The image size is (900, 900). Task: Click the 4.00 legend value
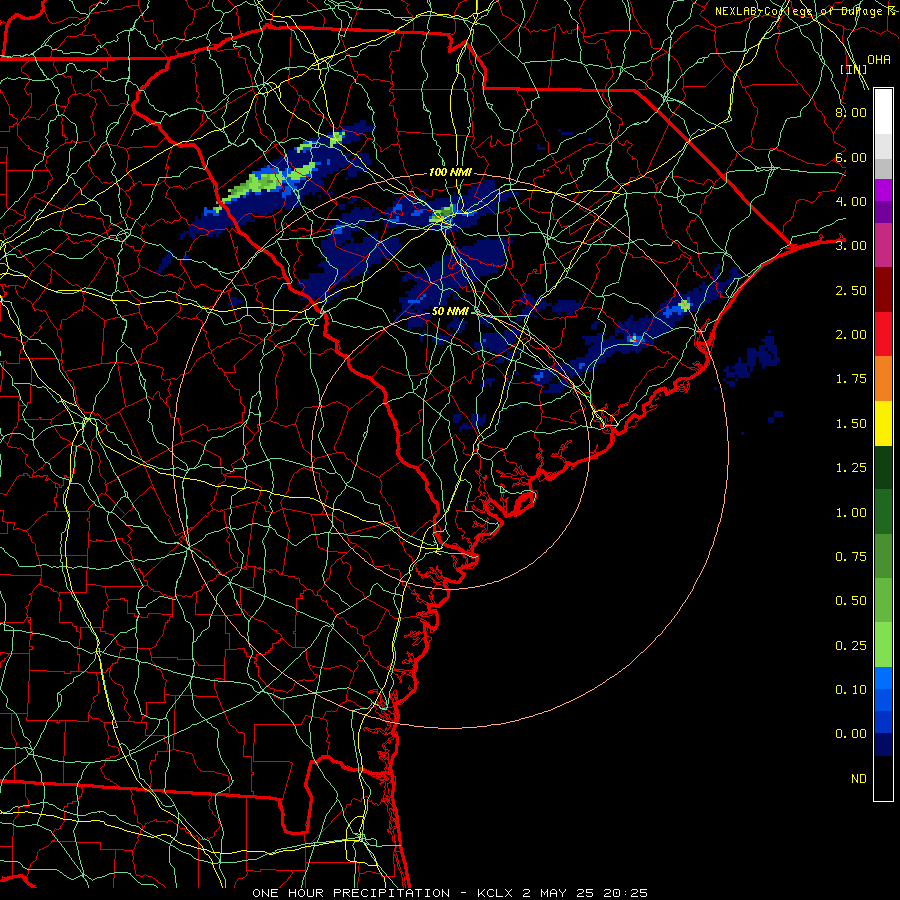851,201
